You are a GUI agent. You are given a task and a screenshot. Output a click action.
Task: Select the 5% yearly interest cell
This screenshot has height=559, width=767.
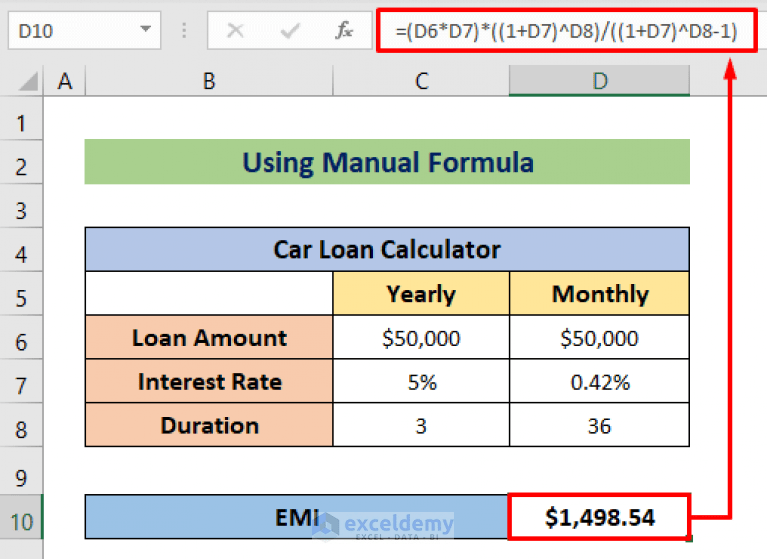(421, 381)
